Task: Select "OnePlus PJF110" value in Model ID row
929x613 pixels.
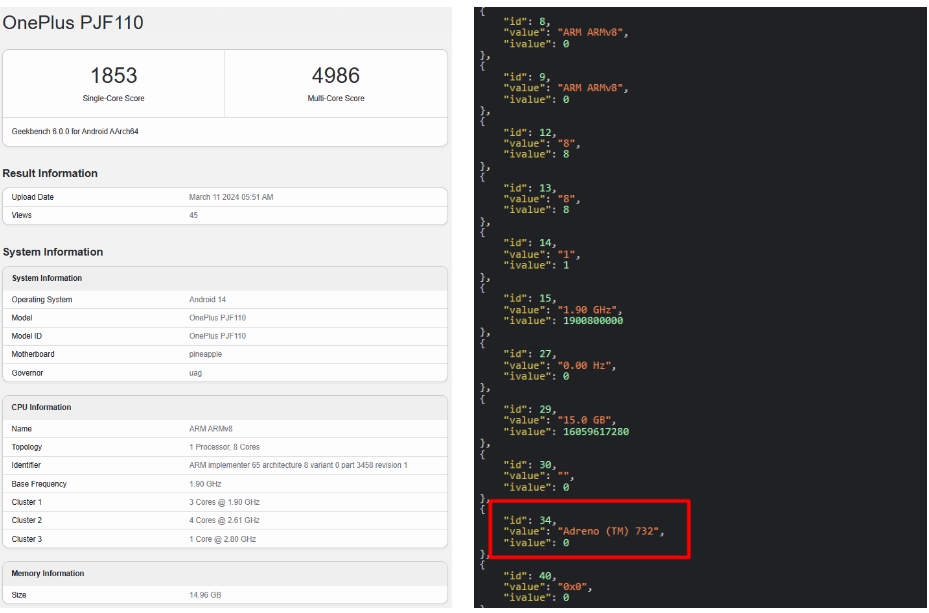Action: tap(217, 336)
